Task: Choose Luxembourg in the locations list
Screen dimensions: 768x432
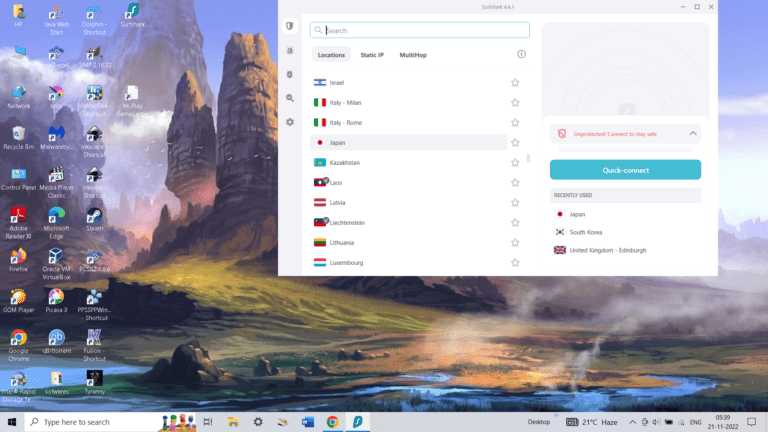Action: click(408, 263)
